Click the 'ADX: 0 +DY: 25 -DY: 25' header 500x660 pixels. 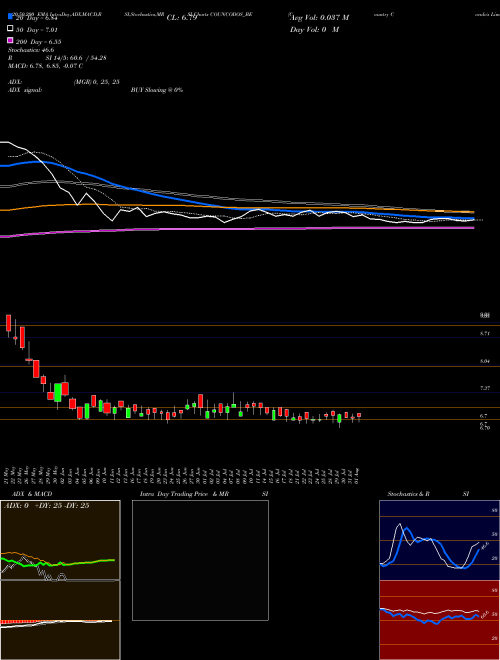click(46, 506)
